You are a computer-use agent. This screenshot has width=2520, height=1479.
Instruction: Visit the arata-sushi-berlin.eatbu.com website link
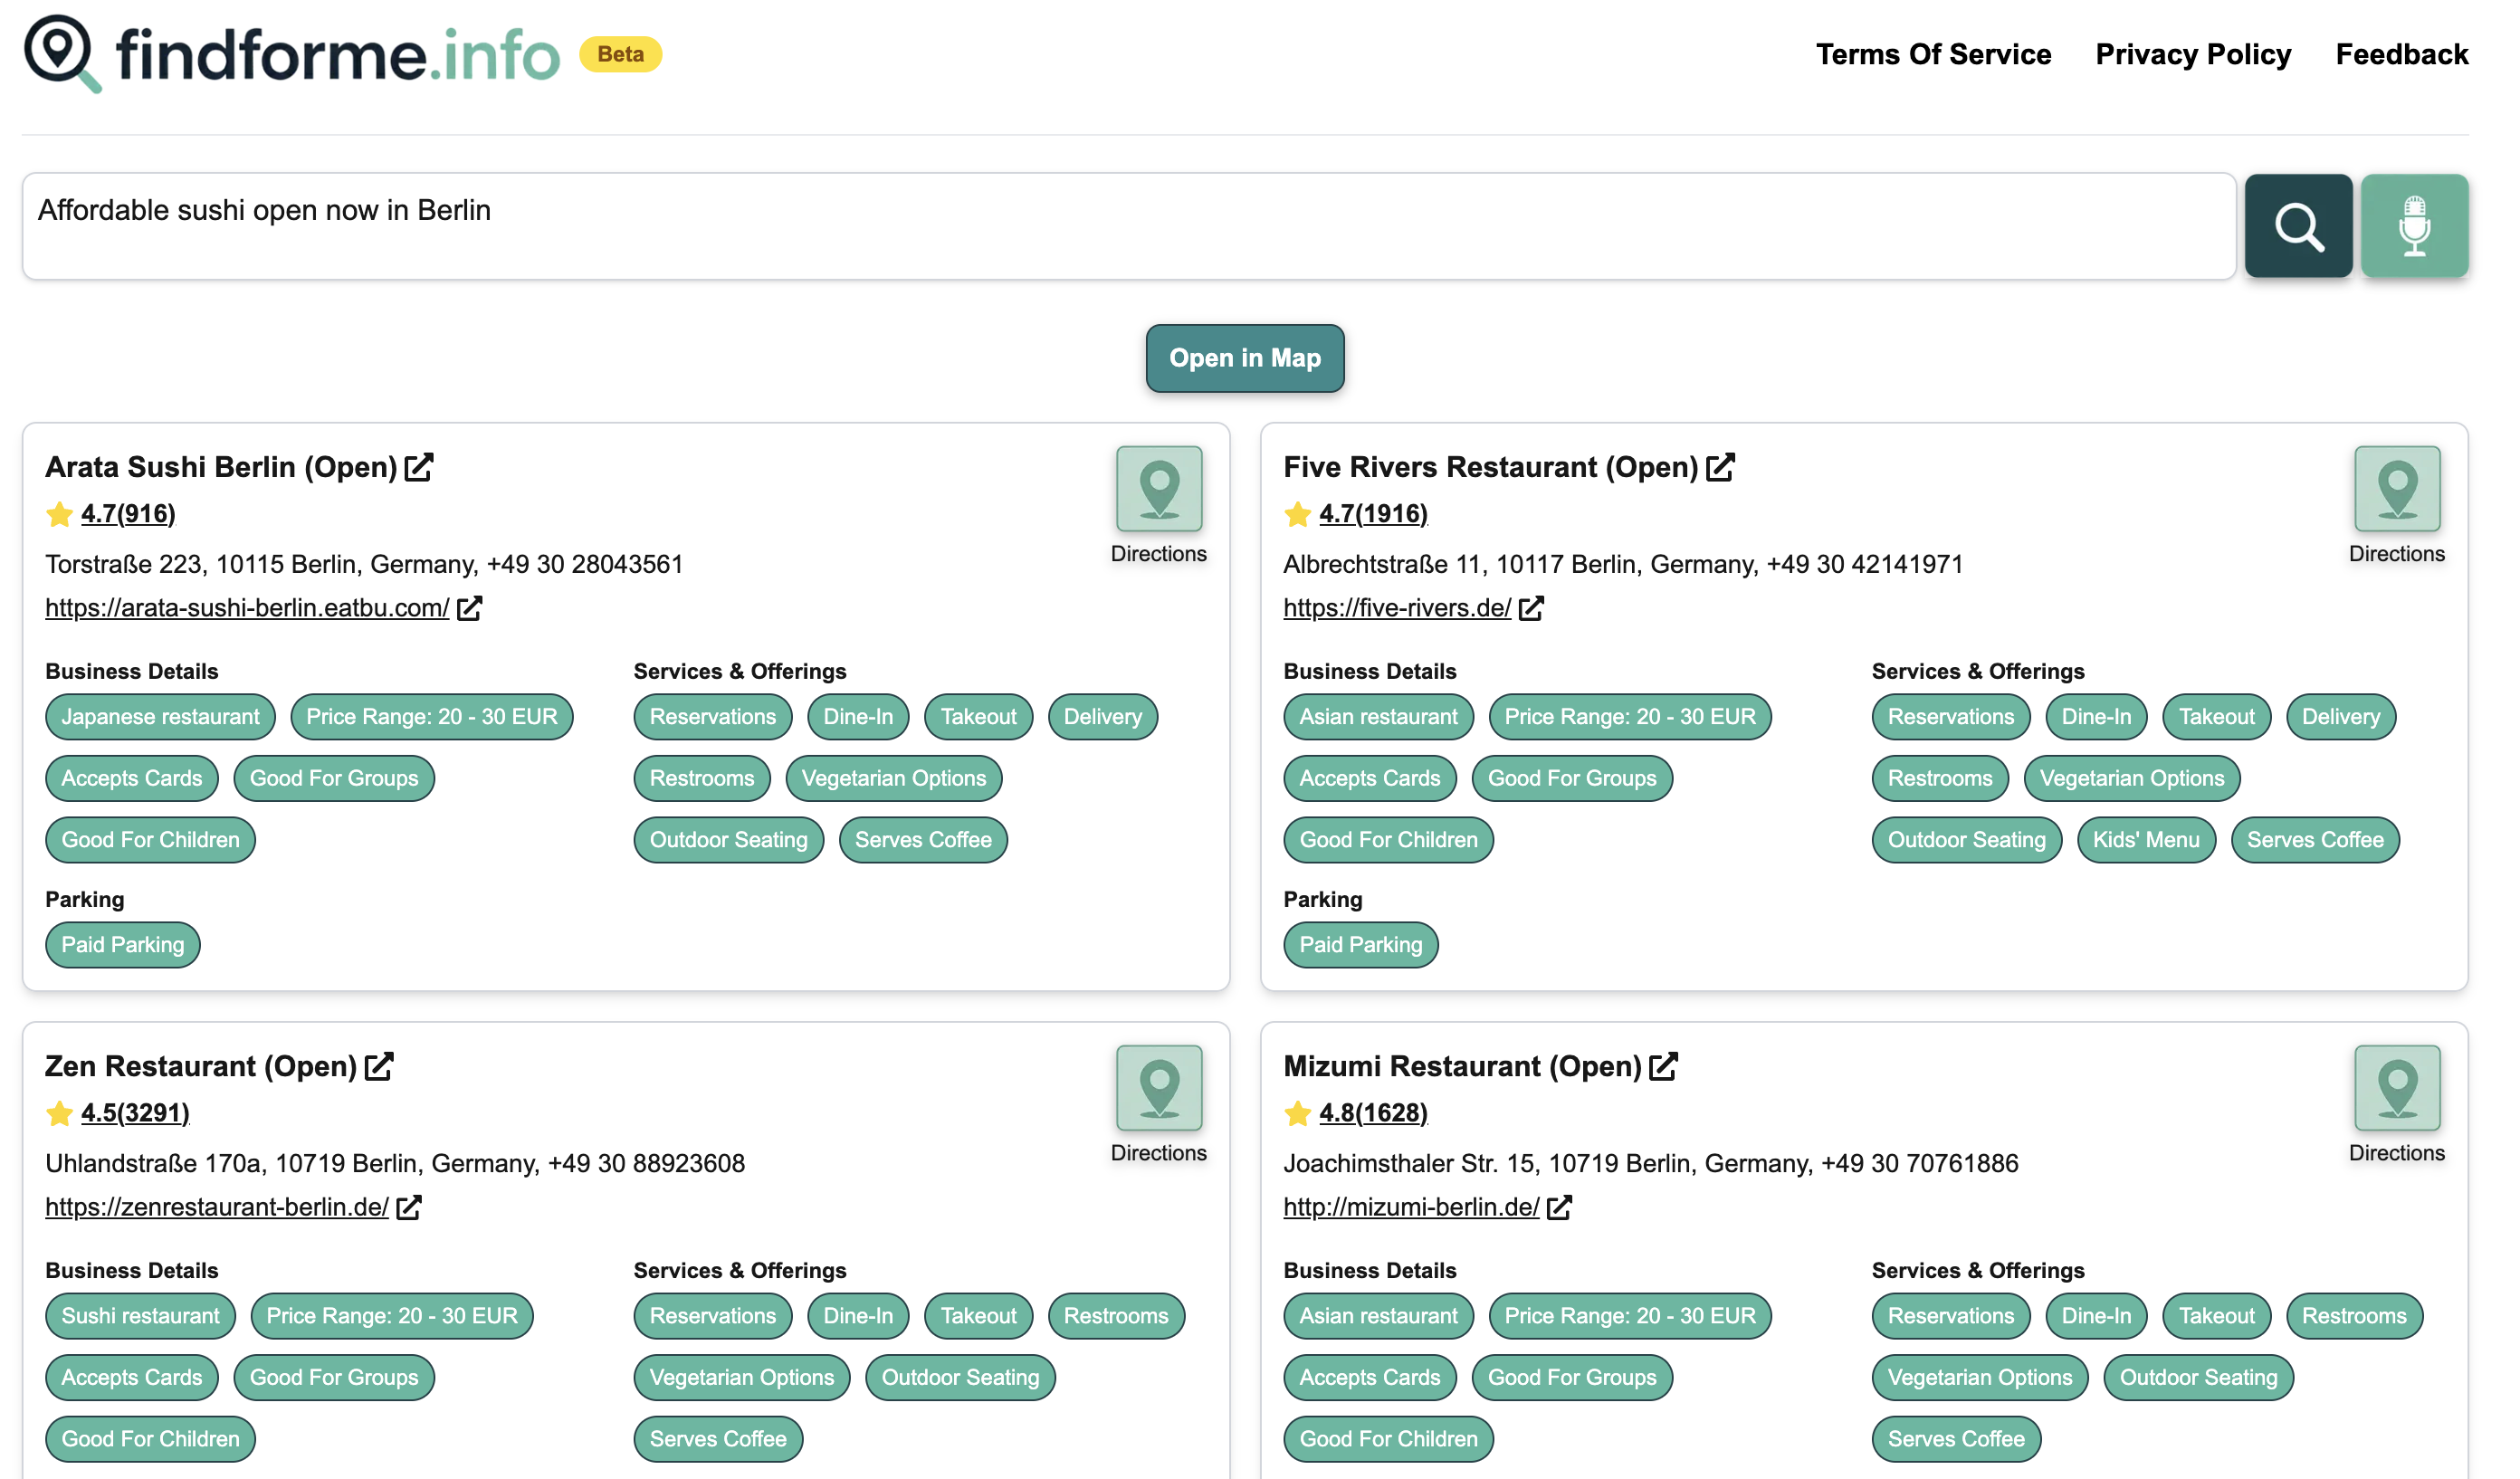click(247, 608)
